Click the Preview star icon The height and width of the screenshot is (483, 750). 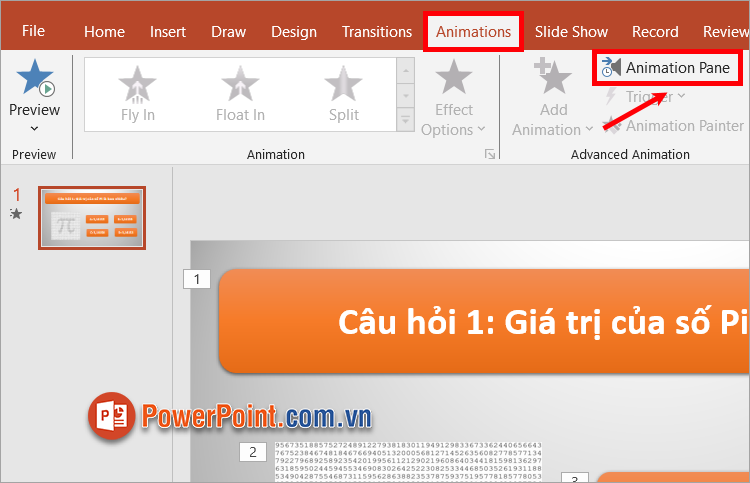(x=35, y=77)
